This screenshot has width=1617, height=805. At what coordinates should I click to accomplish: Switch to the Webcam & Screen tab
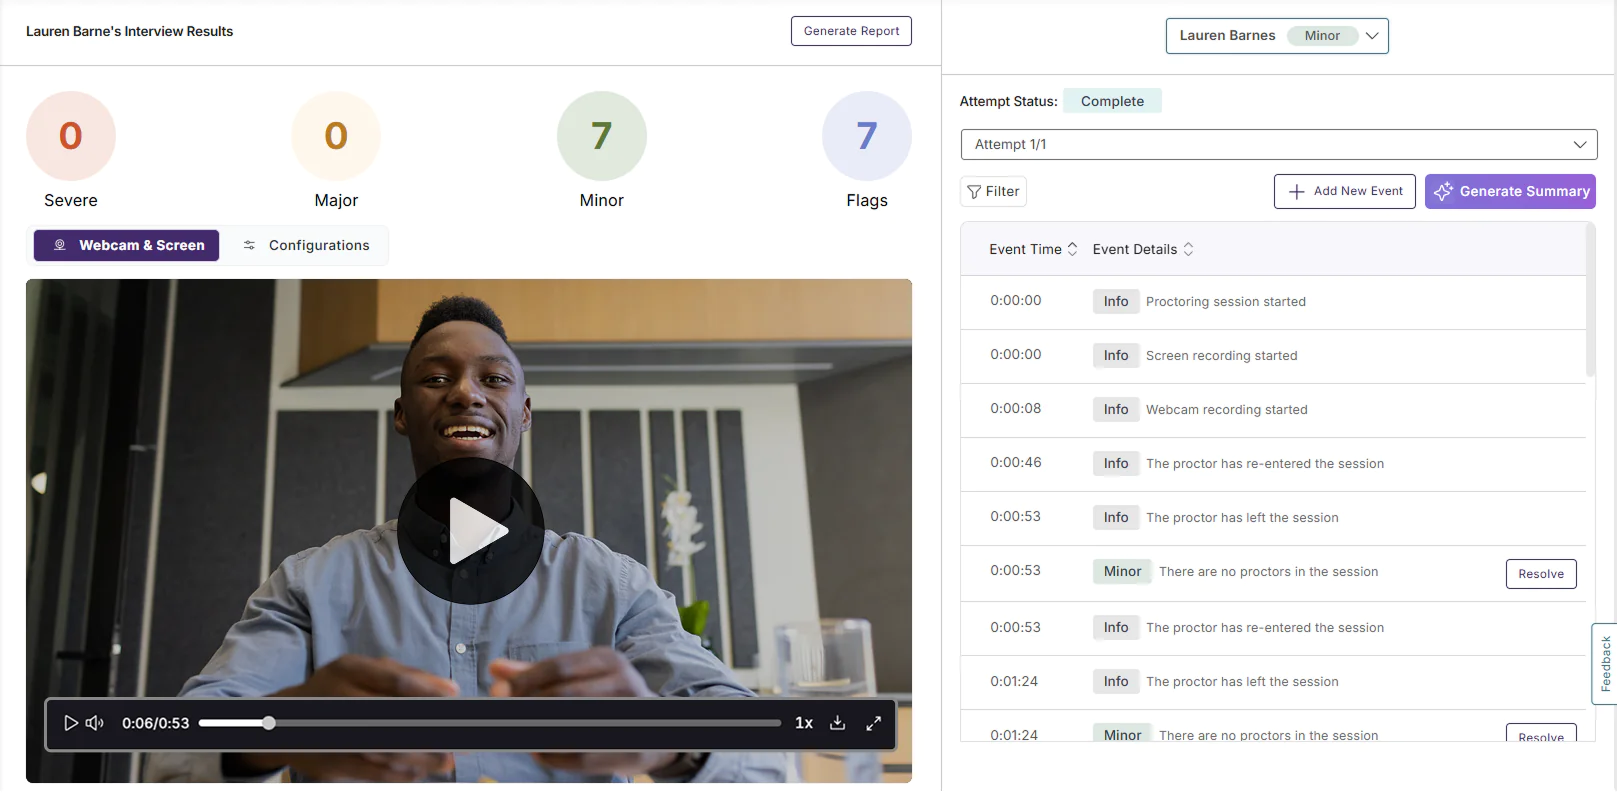(127, 245)
